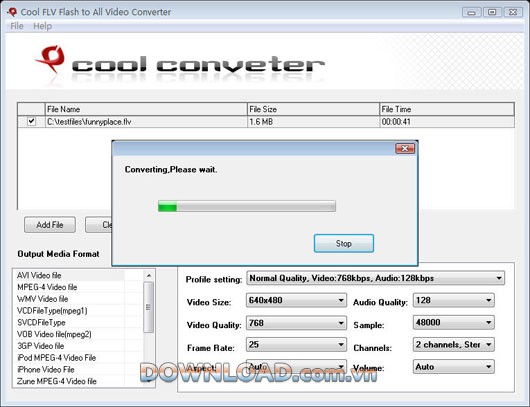The height and width of the screenshot is (407, 530).
Task: Click the format list scroll up arrow
Action: click(149, 276)
